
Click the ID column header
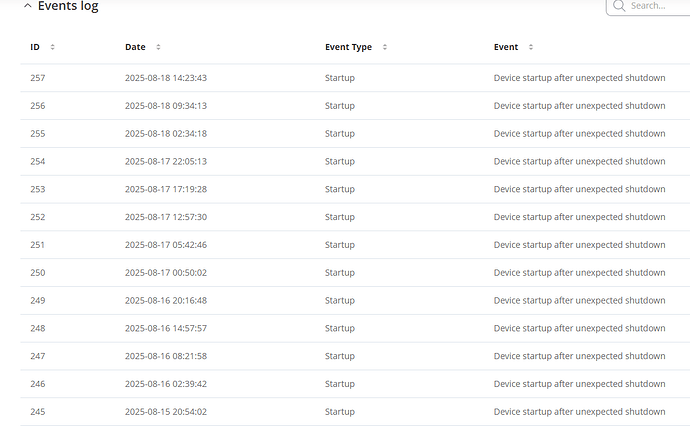tap(35, 47)
